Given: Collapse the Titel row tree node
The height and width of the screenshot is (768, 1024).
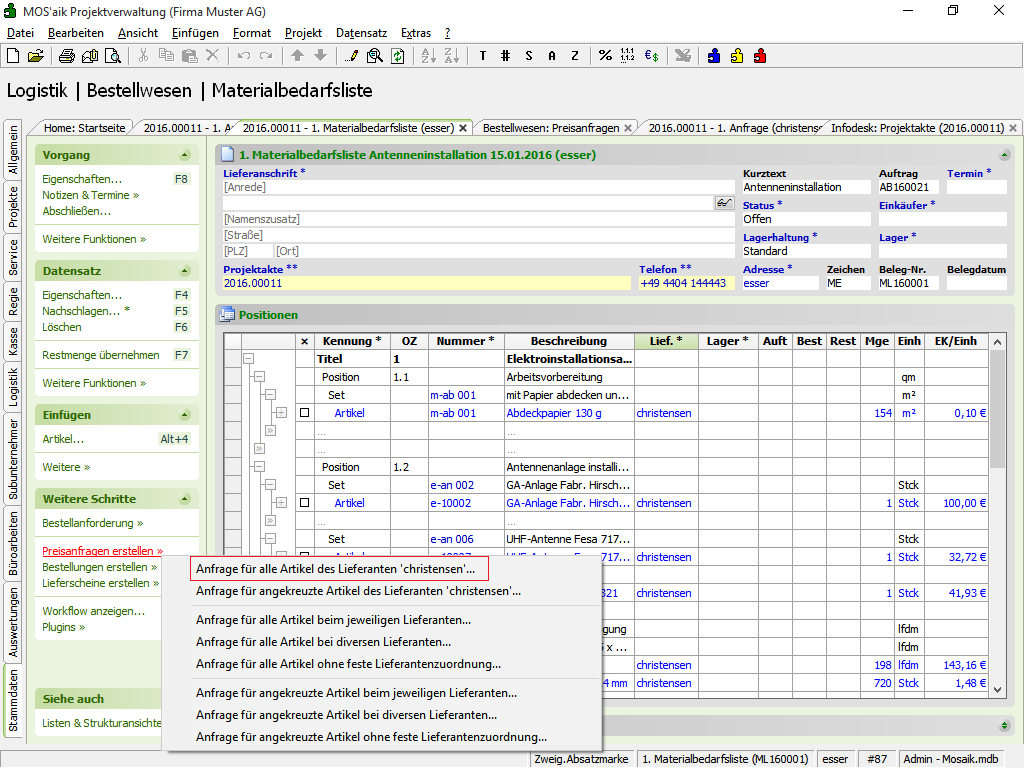Looking at the screenshot, I should coord(248,359).
